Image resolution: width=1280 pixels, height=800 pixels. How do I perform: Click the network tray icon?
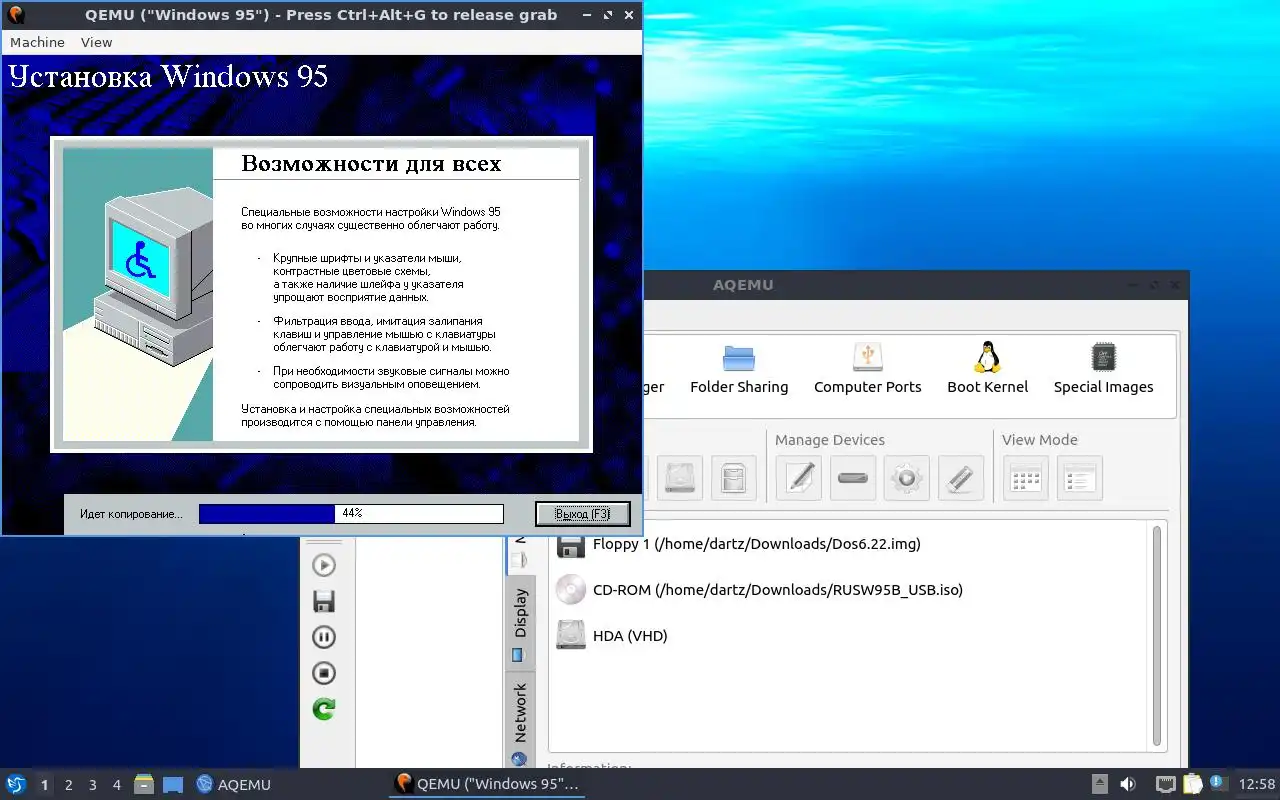1165,784
